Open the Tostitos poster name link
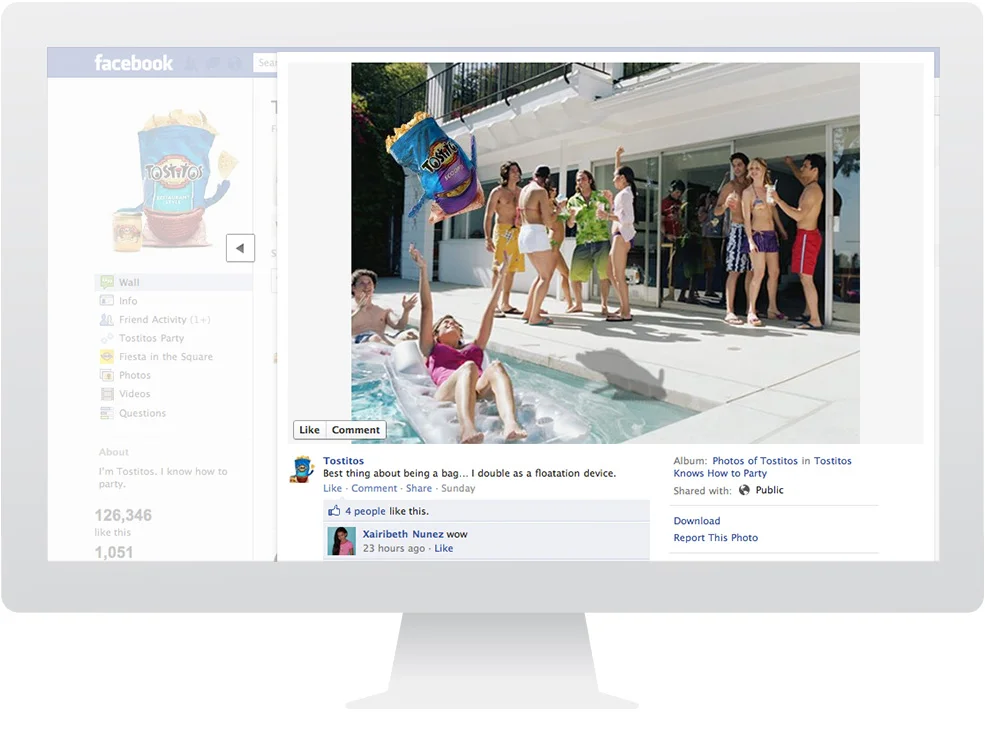Image resolution: width=985 pixels, height=740 pixels. pos(344,460)
